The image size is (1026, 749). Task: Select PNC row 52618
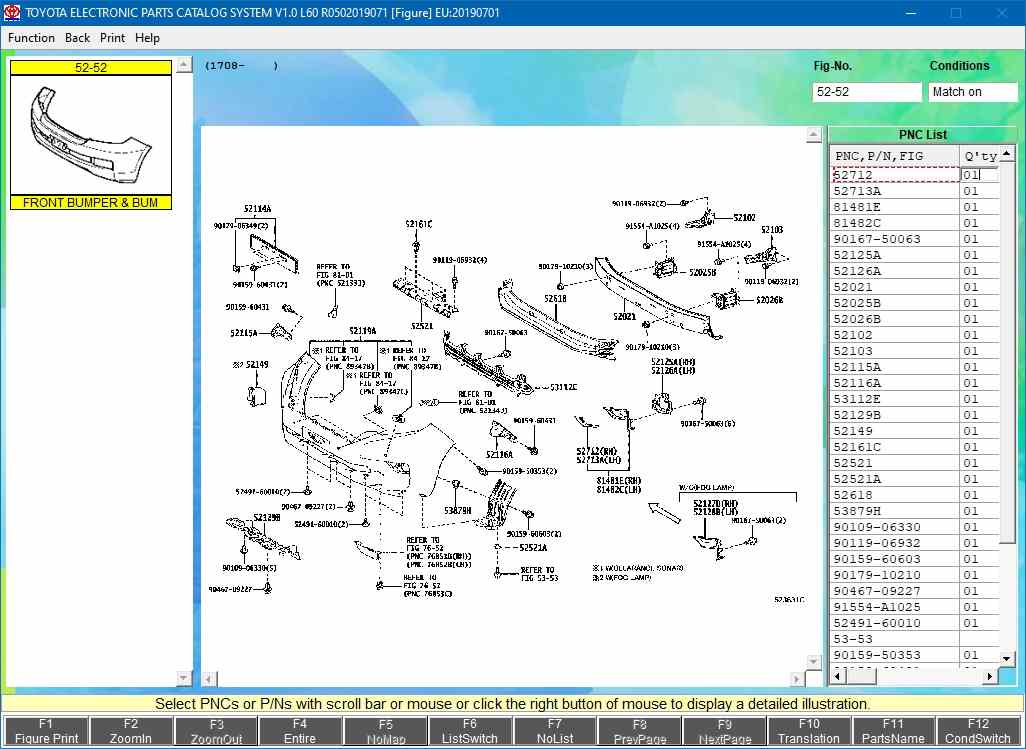coord(915,495)
